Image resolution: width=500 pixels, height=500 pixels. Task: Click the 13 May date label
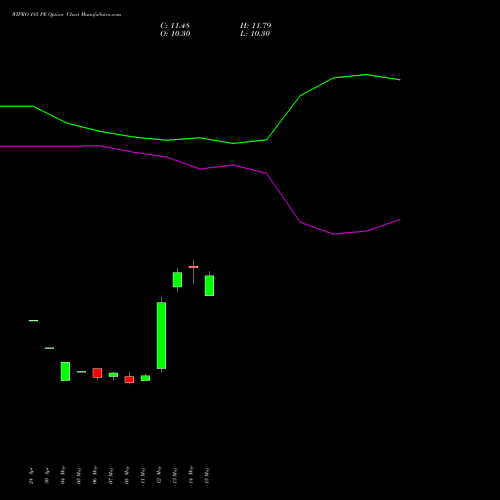click(175, 475)
